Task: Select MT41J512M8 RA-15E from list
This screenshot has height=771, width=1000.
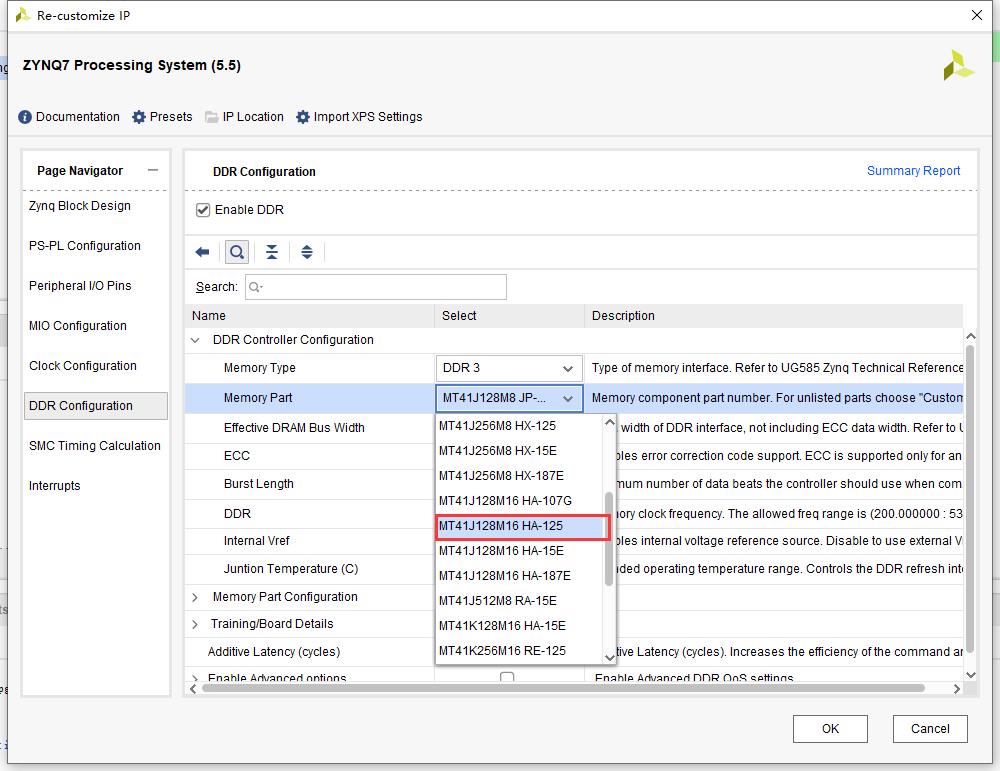Action: click(520, 601)
